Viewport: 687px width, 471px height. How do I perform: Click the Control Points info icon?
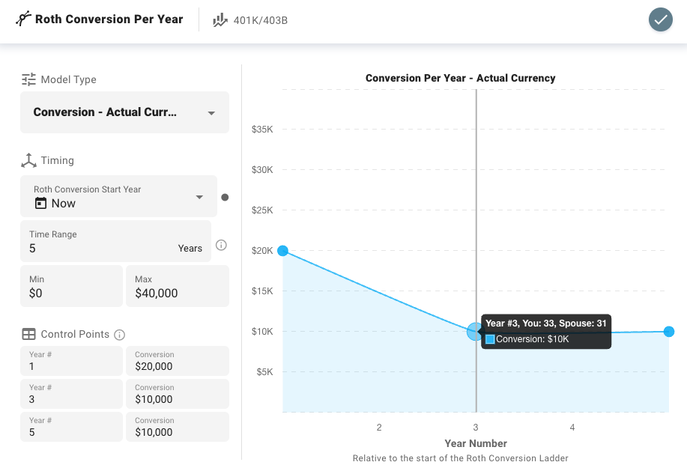120,335
